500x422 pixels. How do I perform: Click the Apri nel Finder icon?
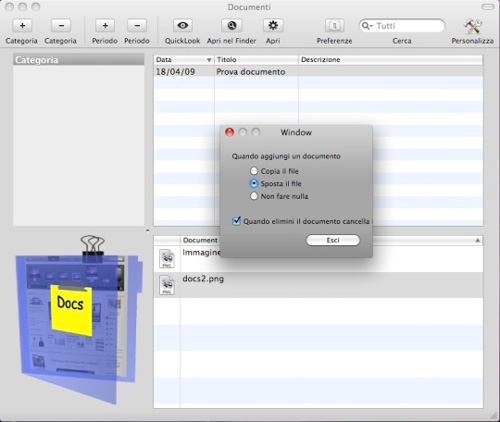[x=232, y=26]
